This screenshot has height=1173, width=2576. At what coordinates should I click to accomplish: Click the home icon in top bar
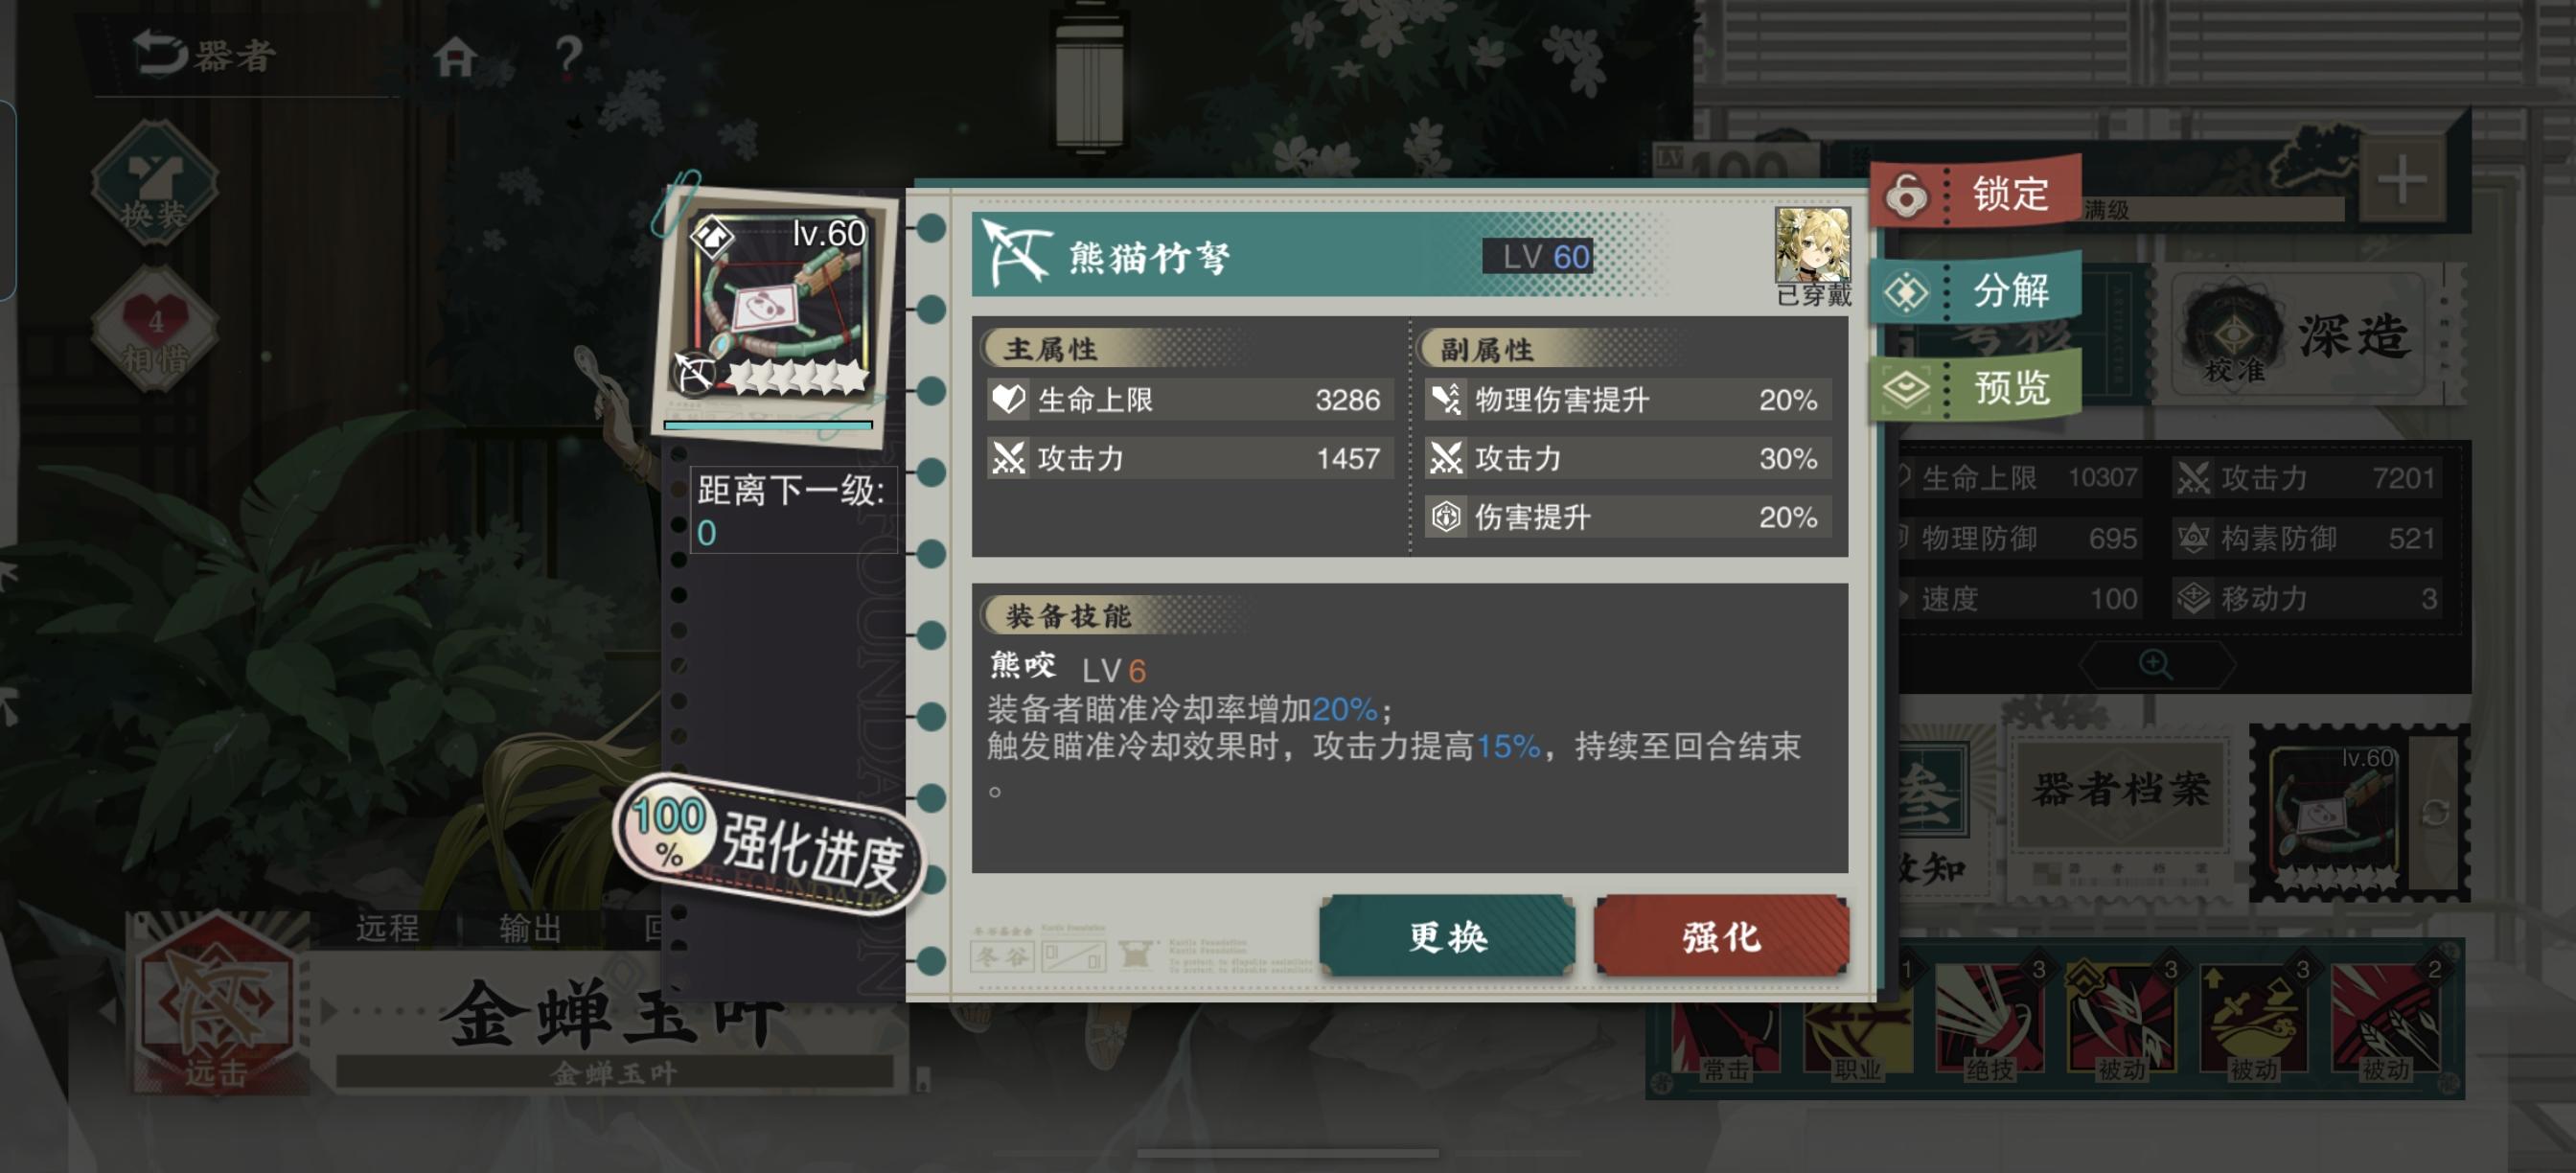click(x=455, y=56)
